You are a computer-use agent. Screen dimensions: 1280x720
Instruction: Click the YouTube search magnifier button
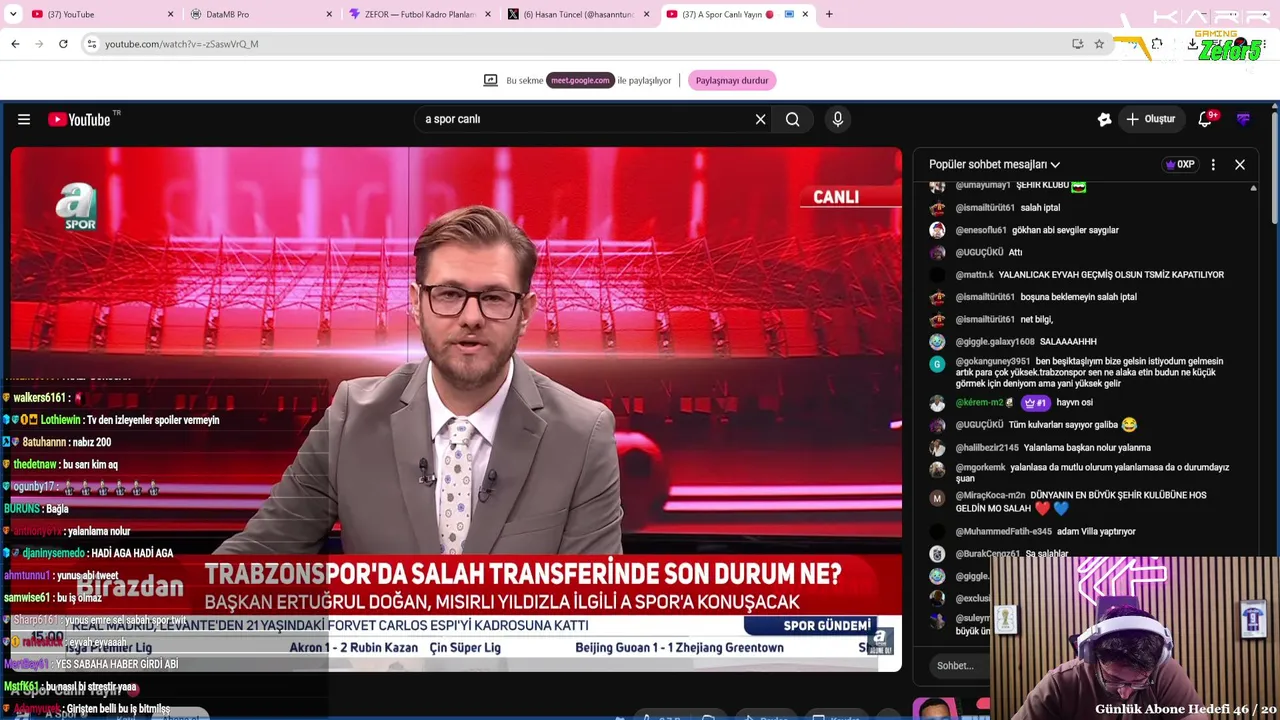tap(792, 119)
